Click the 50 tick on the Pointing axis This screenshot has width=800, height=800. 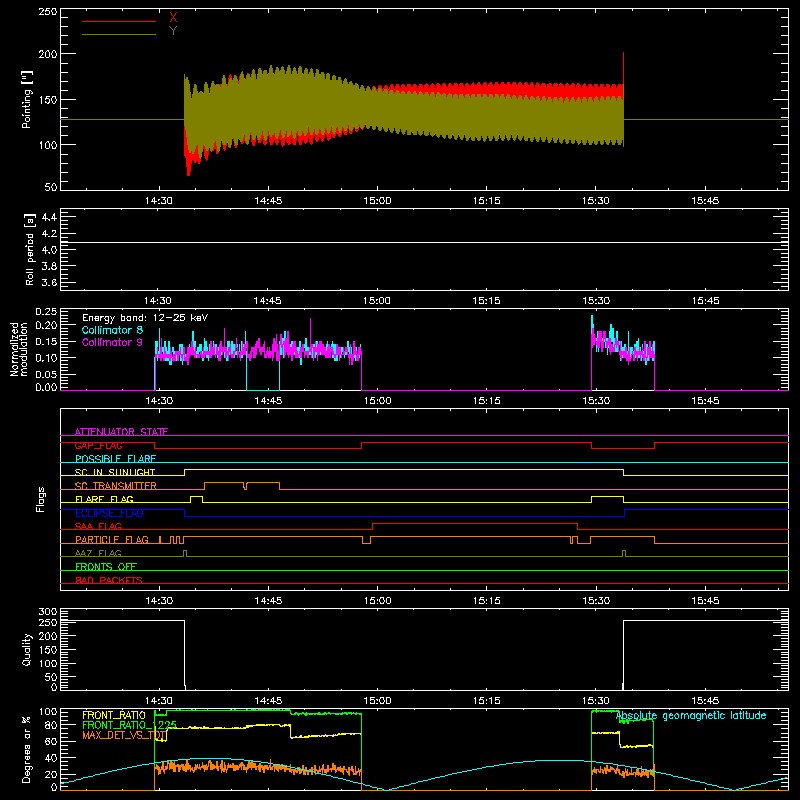[x=51, y=187]
